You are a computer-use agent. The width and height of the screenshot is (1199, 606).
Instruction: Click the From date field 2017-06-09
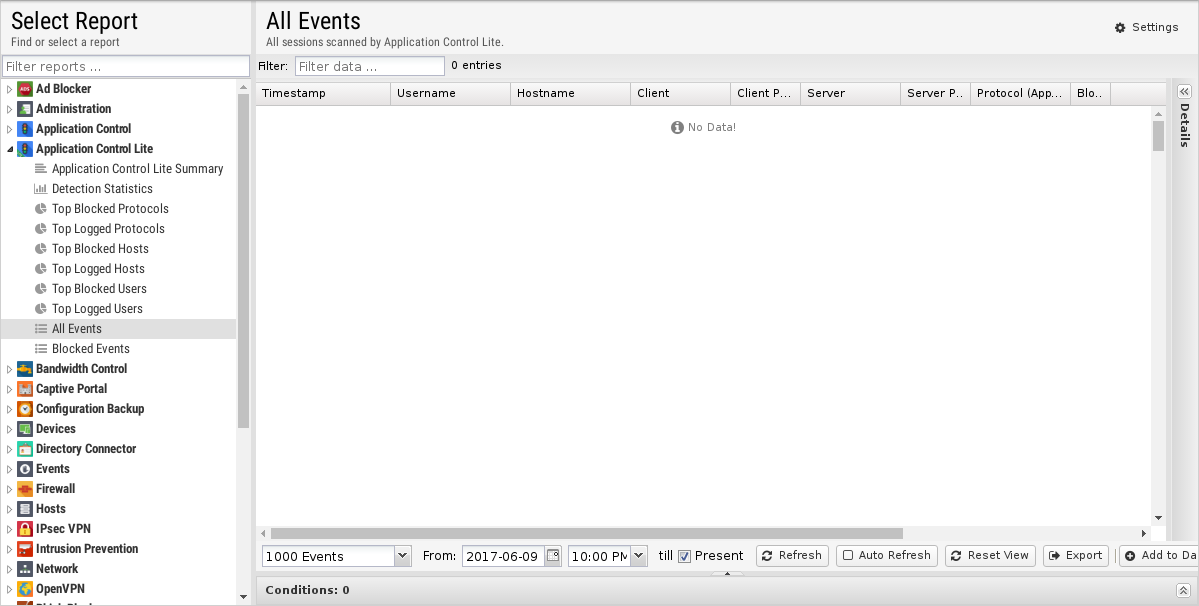click(503, 556)
